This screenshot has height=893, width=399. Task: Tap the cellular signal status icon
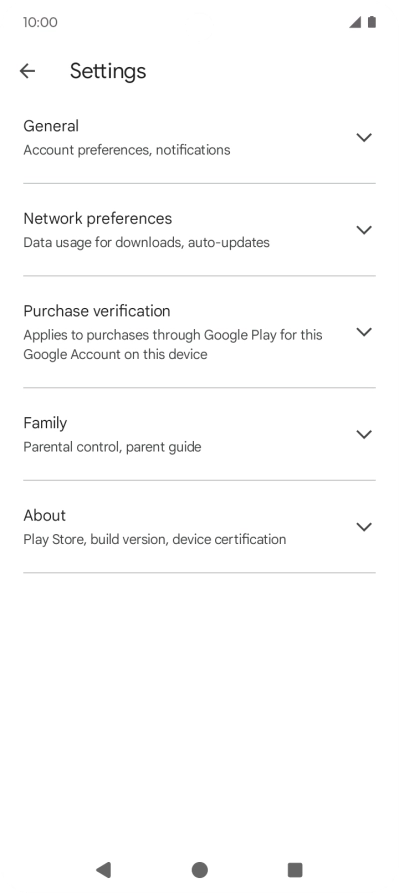(355, 22)
